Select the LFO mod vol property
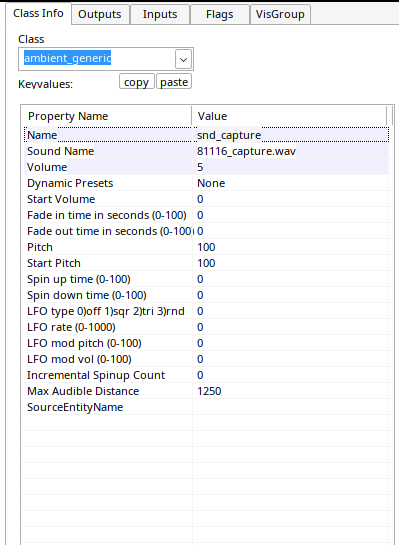 click(x=109, y=359)
